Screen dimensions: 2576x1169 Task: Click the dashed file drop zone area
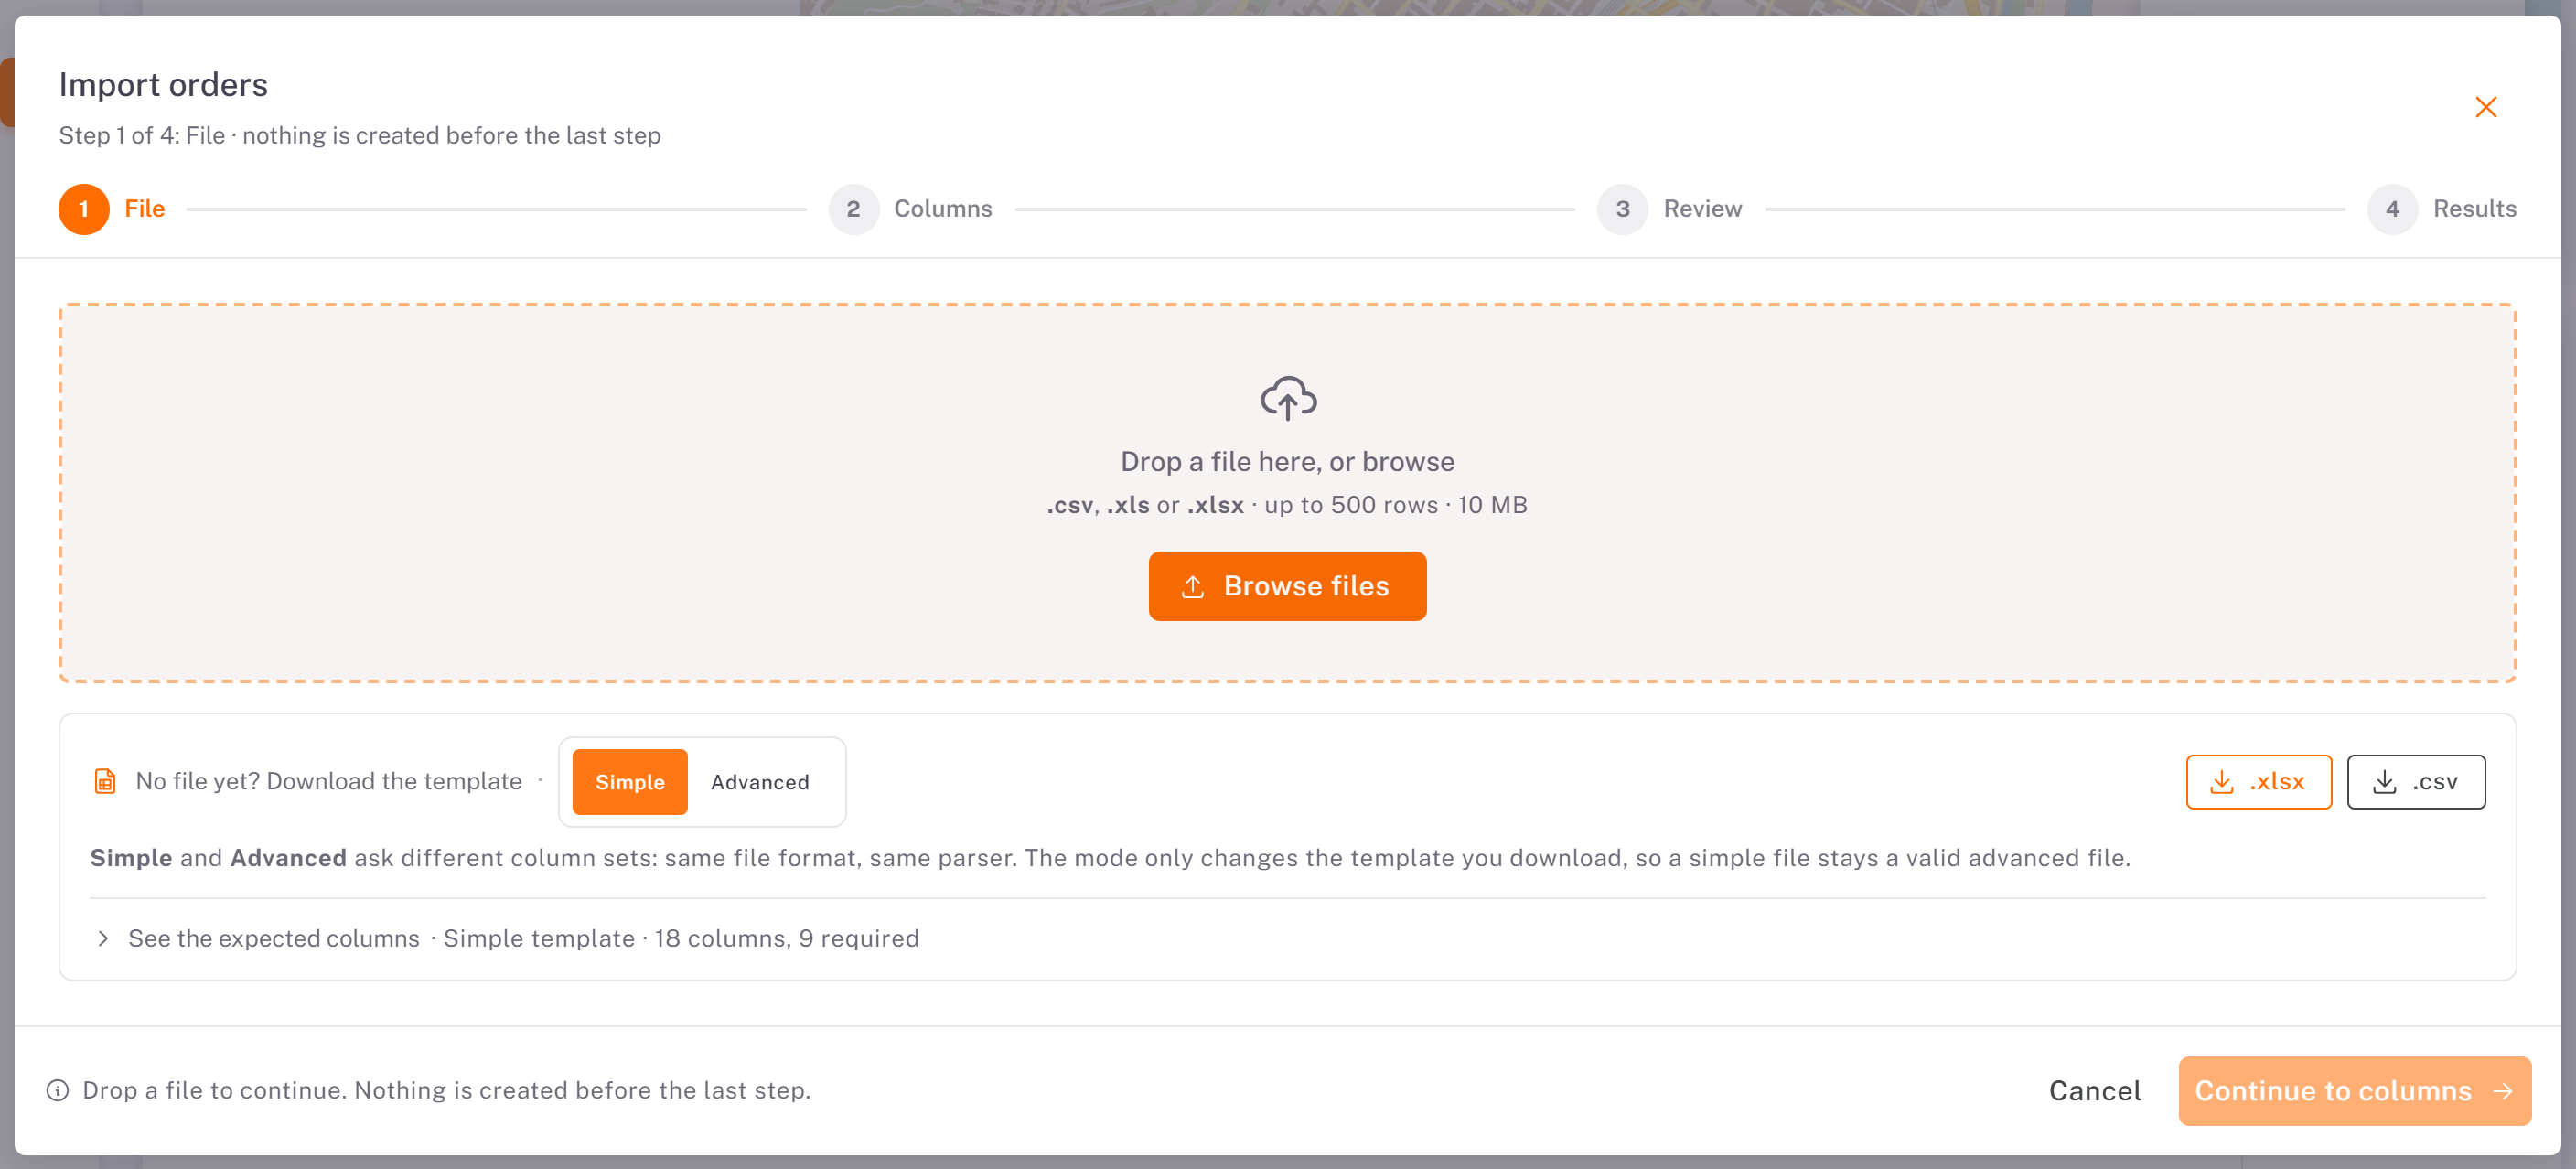pos(1287,493)
